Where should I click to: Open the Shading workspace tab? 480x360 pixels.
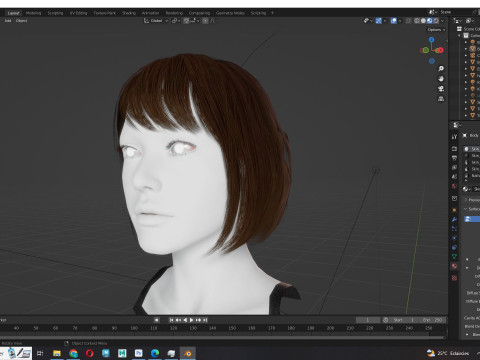(x=129, y=13)
